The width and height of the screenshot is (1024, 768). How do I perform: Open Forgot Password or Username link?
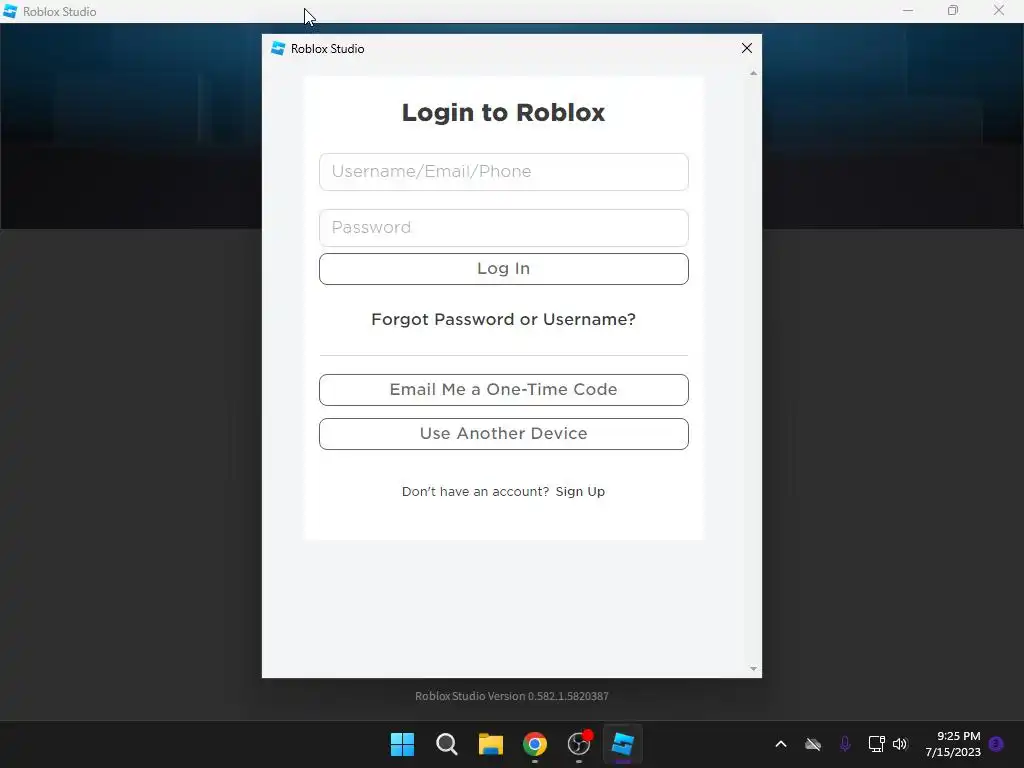pyautogui.click(x=504, y=319)
